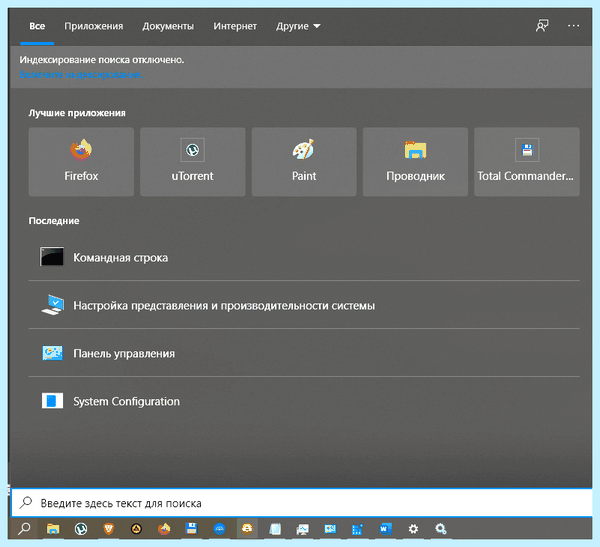The width and height of the screenshot is (600, 547).
Task: Click the feedback icon in search header
Action: (542, 26)
